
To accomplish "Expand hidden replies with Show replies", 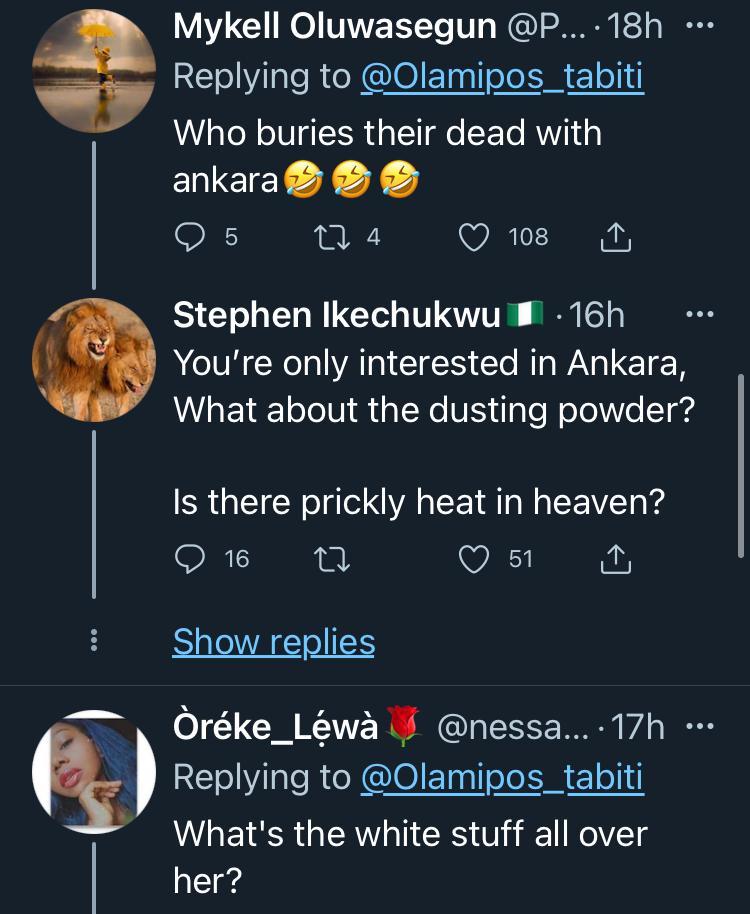I will (274, 642).
